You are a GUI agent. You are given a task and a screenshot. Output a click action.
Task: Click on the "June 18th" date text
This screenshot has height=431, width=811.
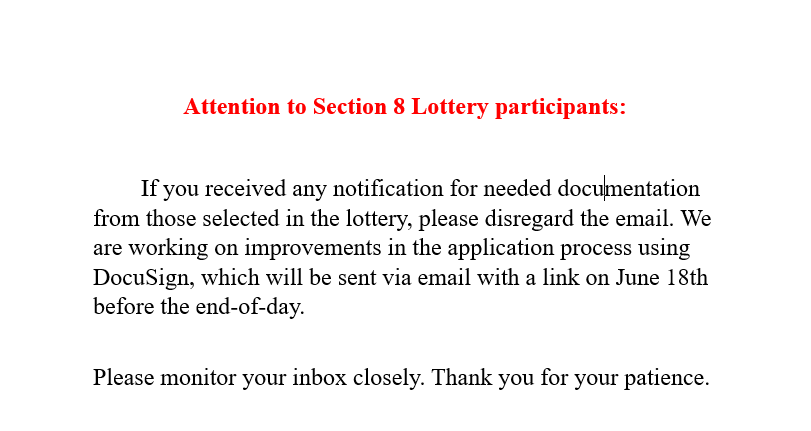tap(662, 277)
